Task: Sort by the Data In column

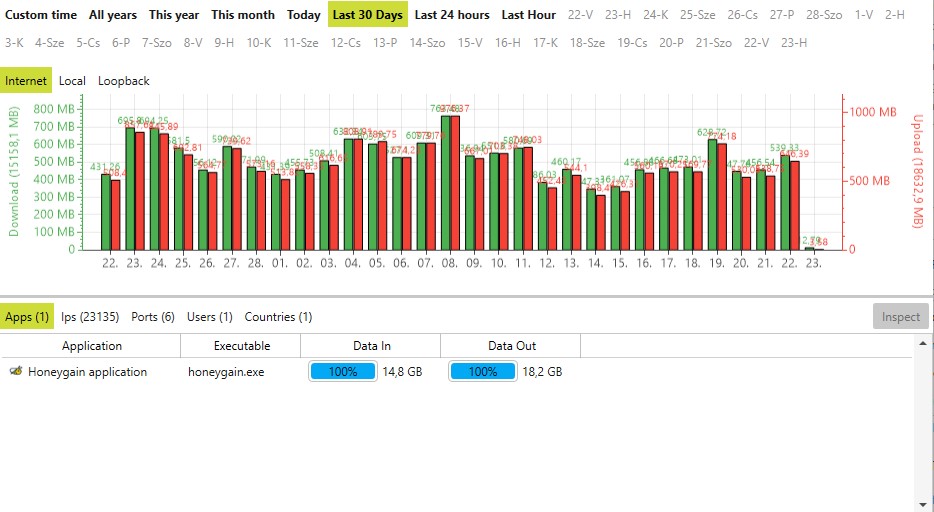Action: 372,346
